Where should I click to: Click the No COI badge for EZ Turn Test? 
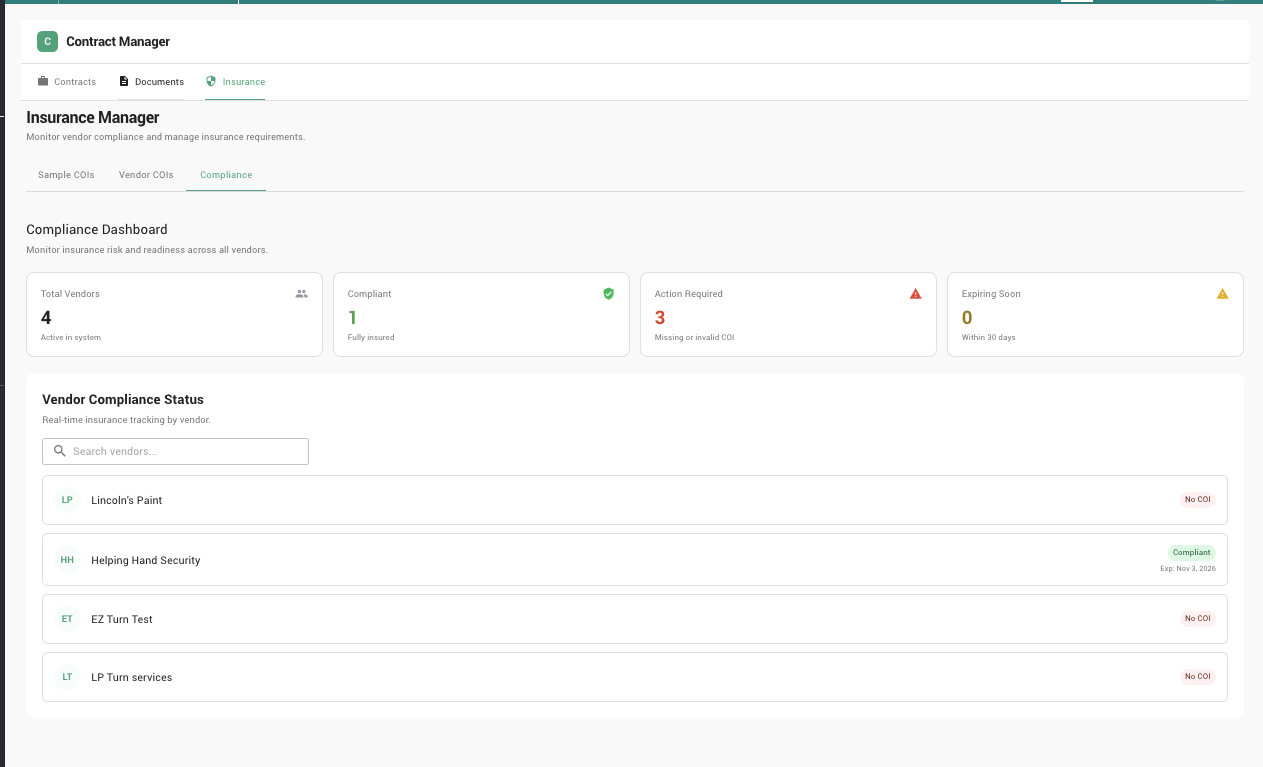[x=1197, y=619]
